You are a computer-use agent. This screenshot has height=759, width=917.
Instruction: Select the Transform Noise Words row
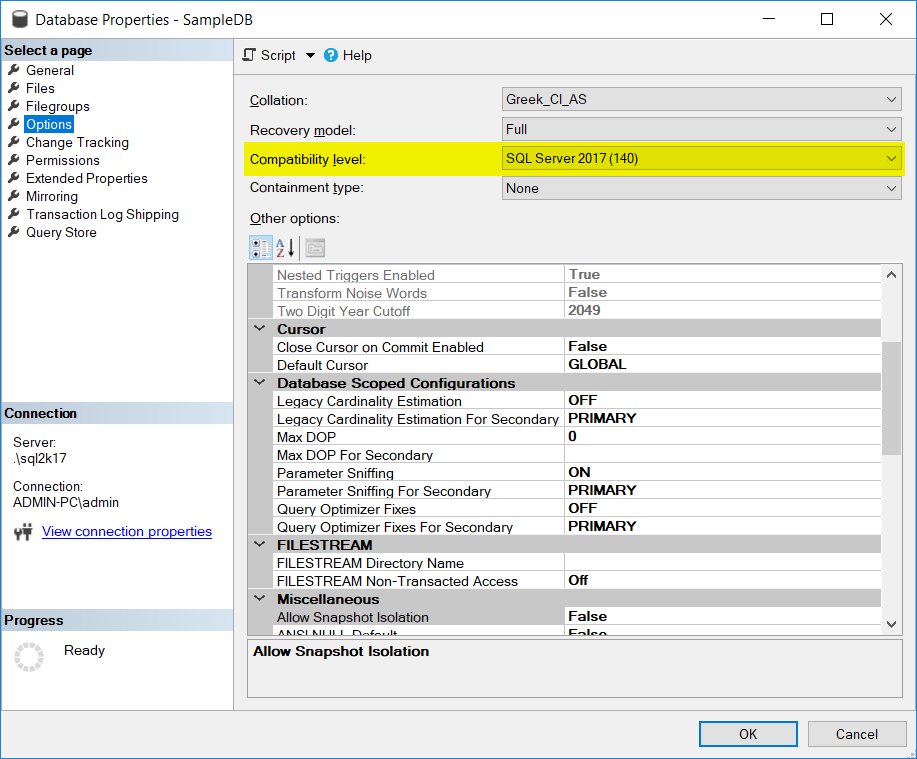pos(577,292)
